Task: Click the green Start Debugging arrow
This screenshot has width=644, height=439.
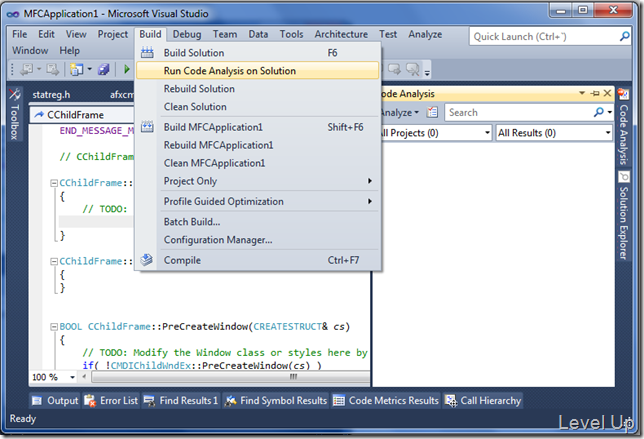Action: [x=127, y=69]
